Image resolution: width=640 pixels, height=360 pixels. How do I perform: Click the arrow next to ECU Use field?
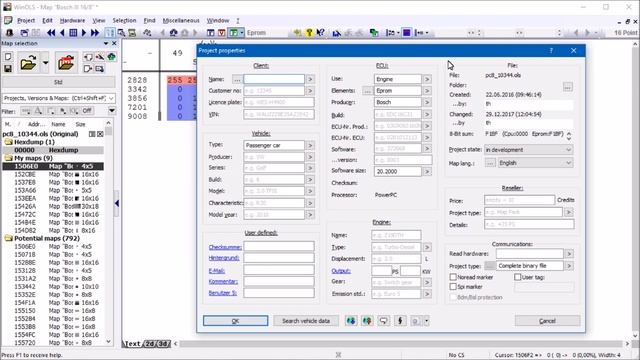(x=427, y=79)
